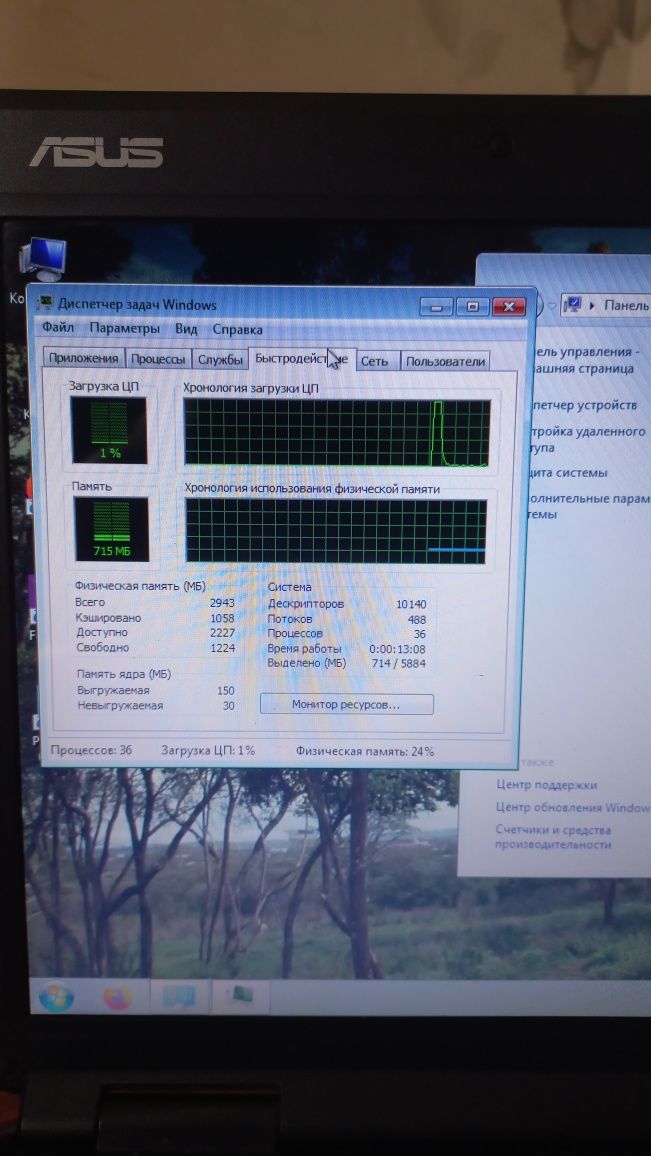
Task: Click the Выделено value 714 / 5884
Action: tap(397, 664)
